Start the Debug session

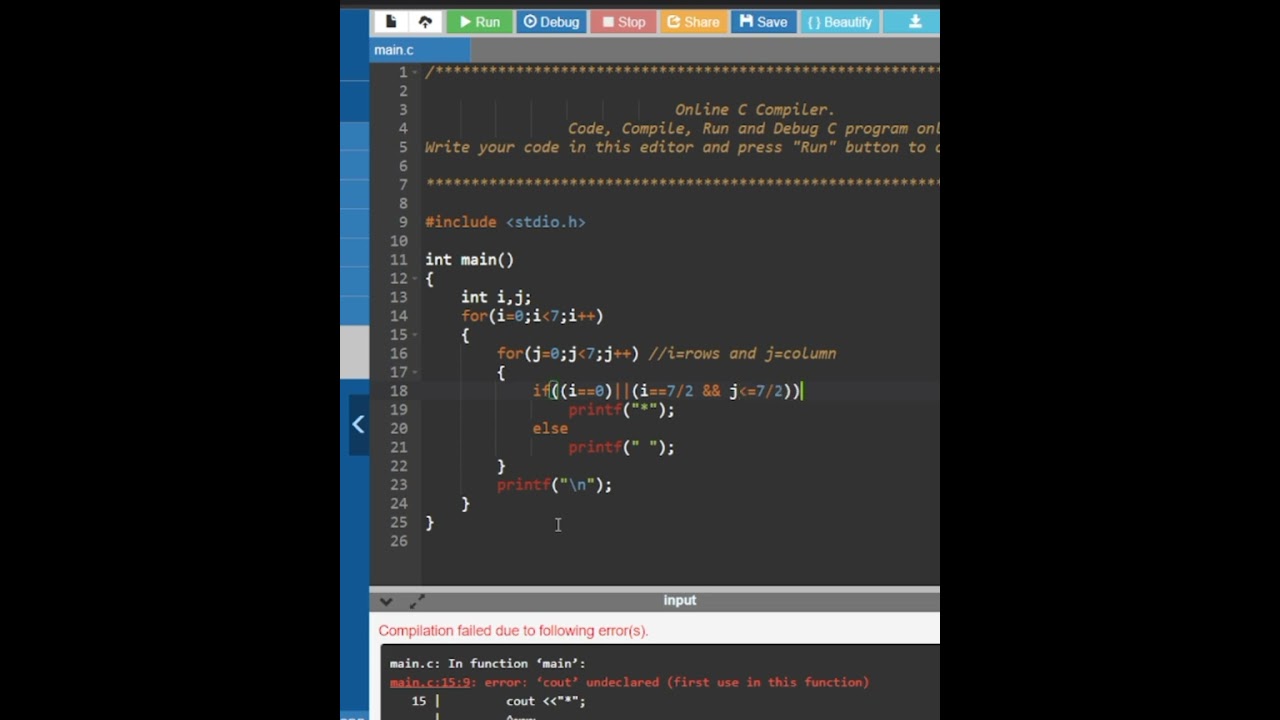(x=551, y=22)
